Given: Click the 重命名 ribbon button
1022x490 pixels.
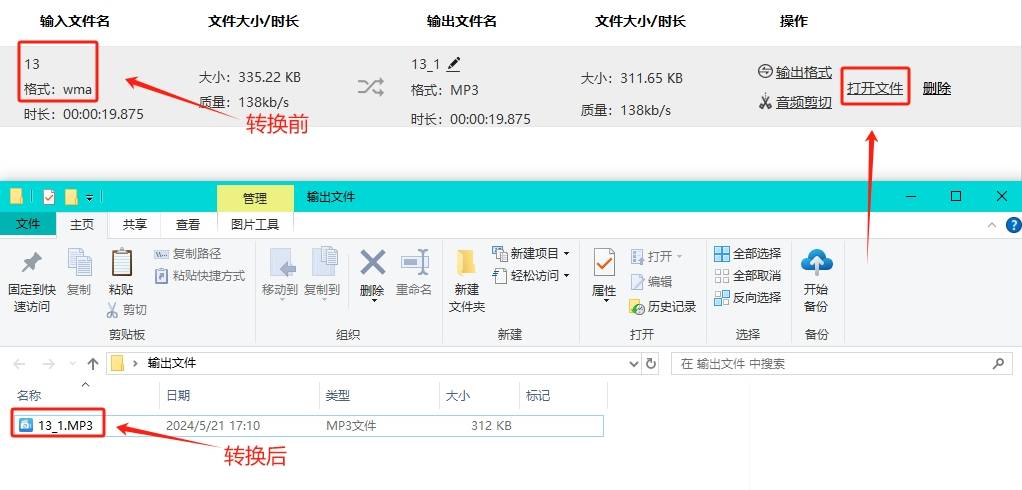Looking at the screenshot, I should (414, 272).
